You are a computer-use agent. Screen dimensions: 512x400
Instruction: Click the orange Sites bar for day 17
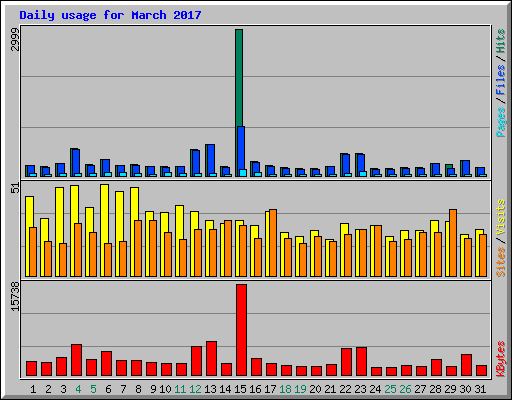273,243
